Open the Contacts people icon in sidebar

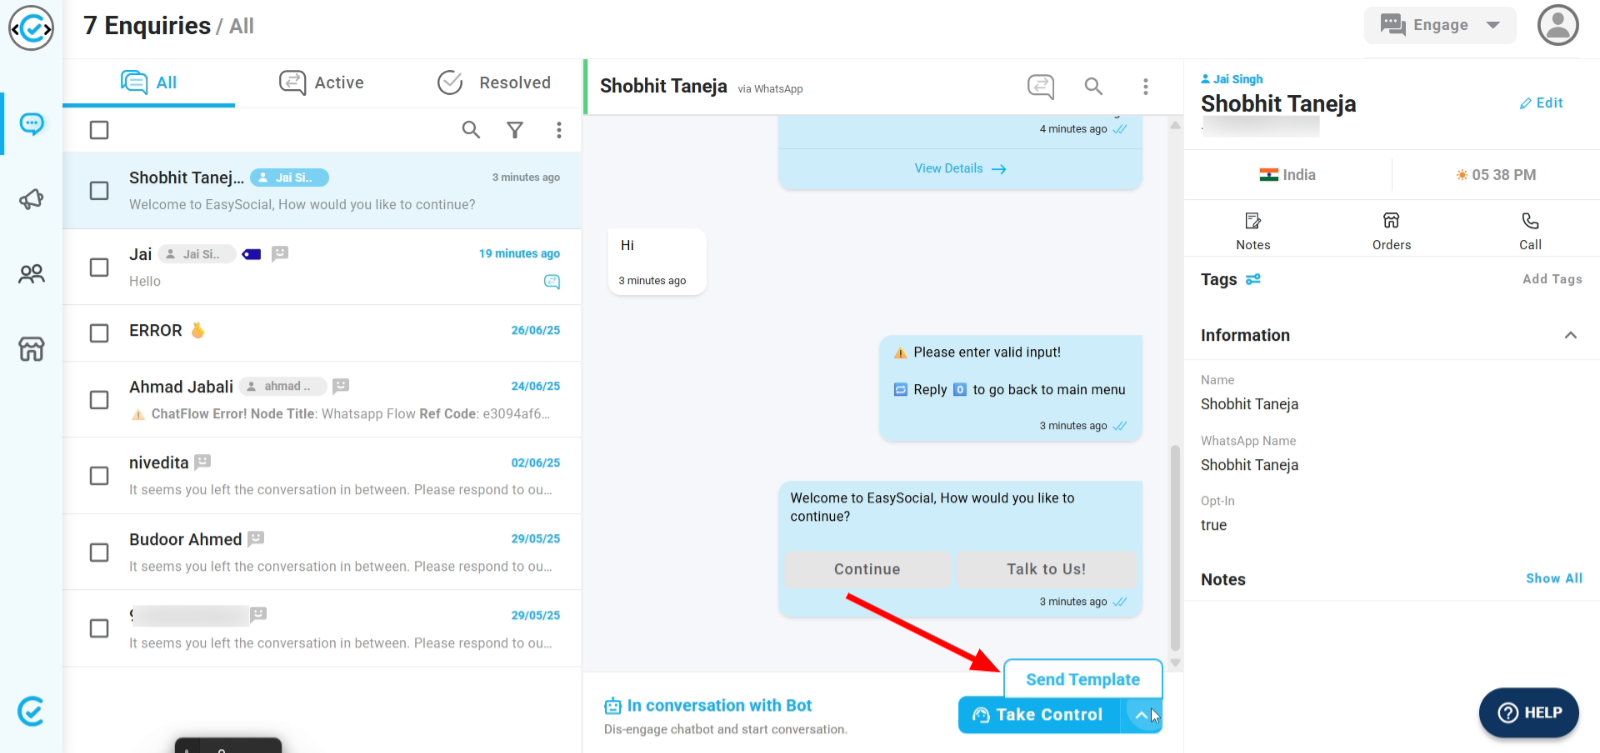click(31, 274)
